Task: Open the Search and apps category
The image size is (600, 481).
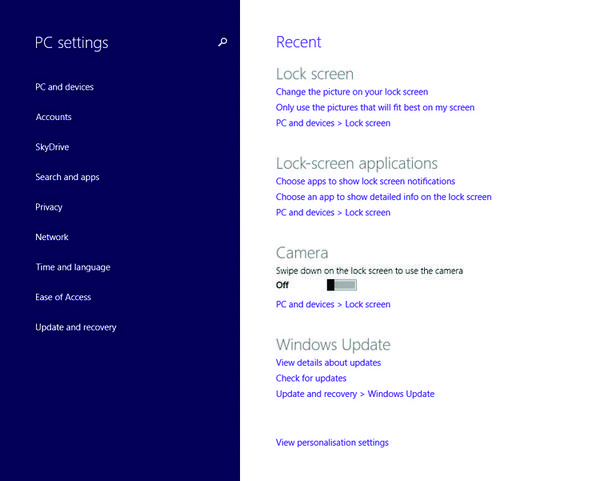Action: tap(67, 177)
